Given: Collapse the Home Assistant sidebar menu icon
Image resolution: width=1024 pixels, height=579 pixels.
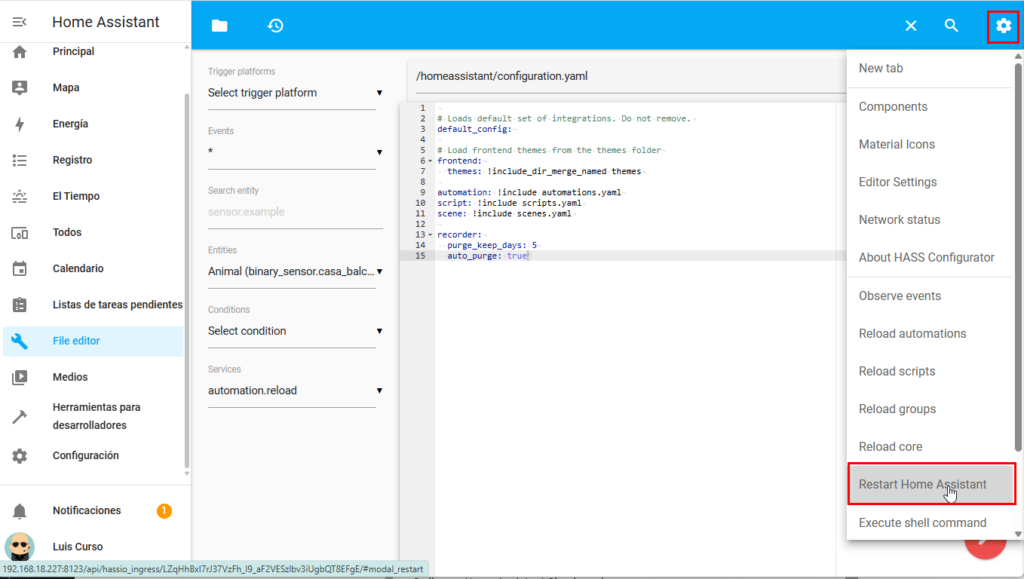Looking at the screenshot, I should click(x=20, y=22).
